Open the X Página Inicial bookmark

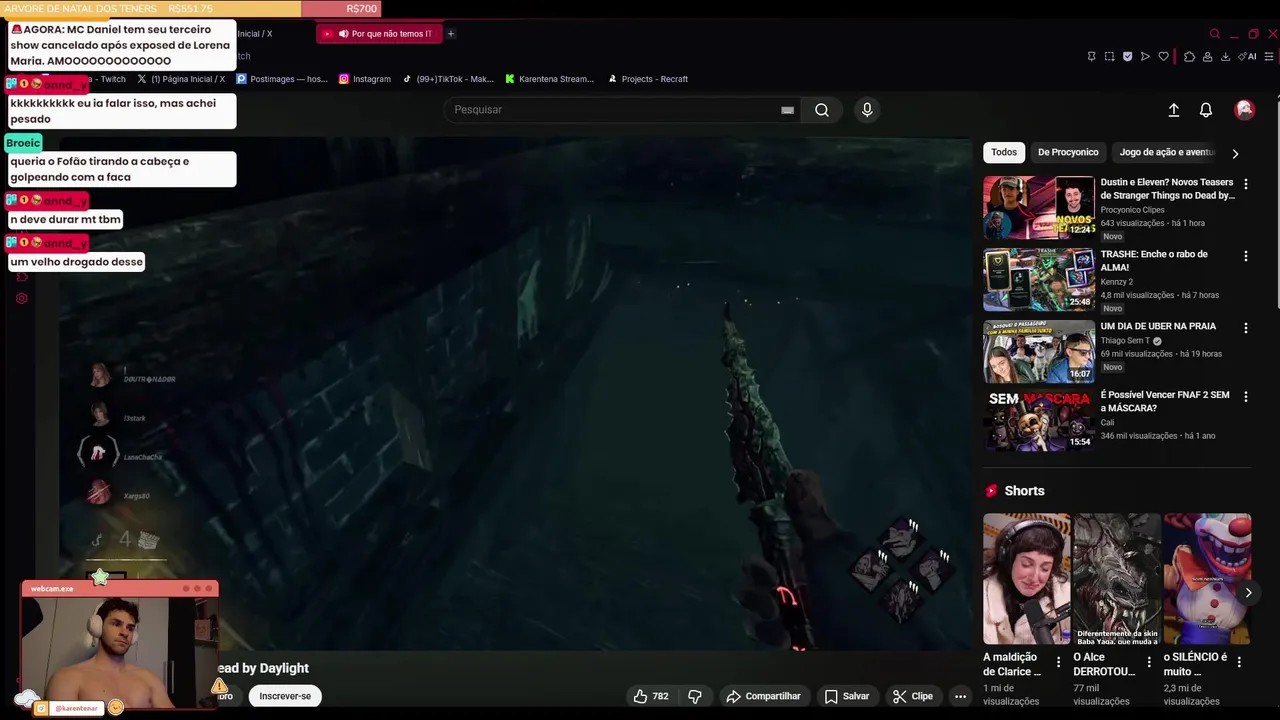point(181,79)
